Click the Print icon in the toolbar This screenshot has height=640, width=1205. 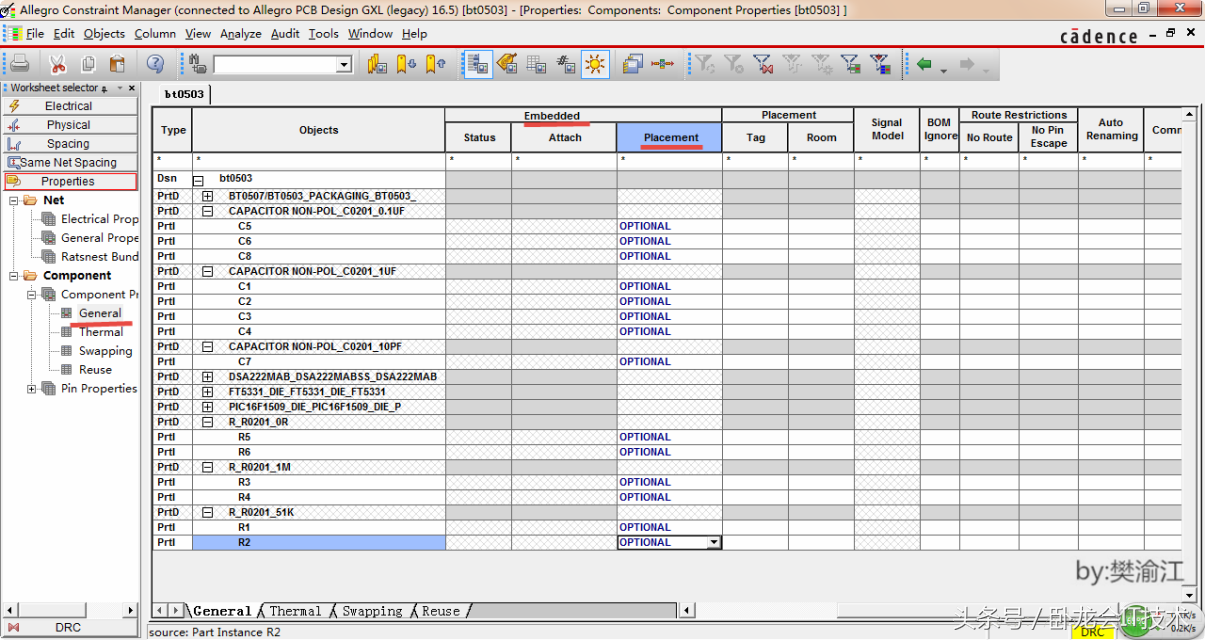point(19,64)
